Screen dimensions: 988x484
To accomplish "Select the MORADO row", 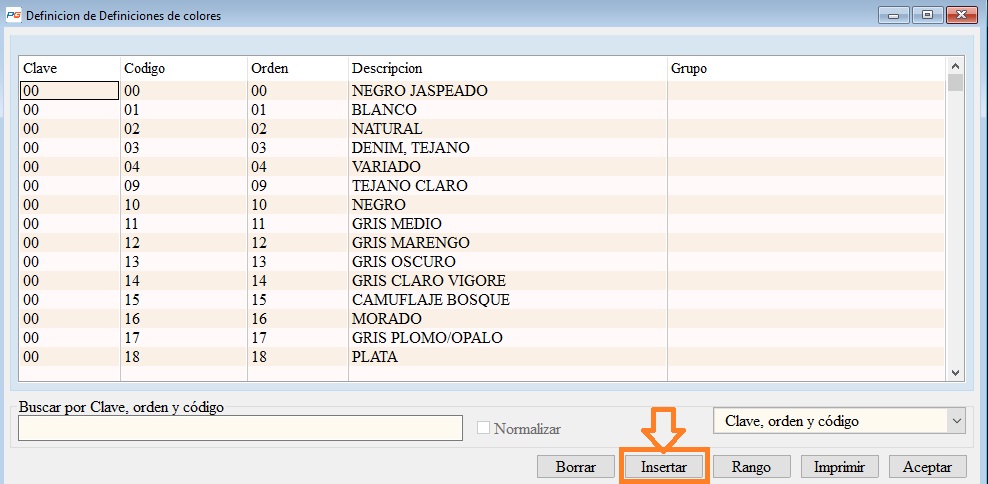I will tap(482, 319).
